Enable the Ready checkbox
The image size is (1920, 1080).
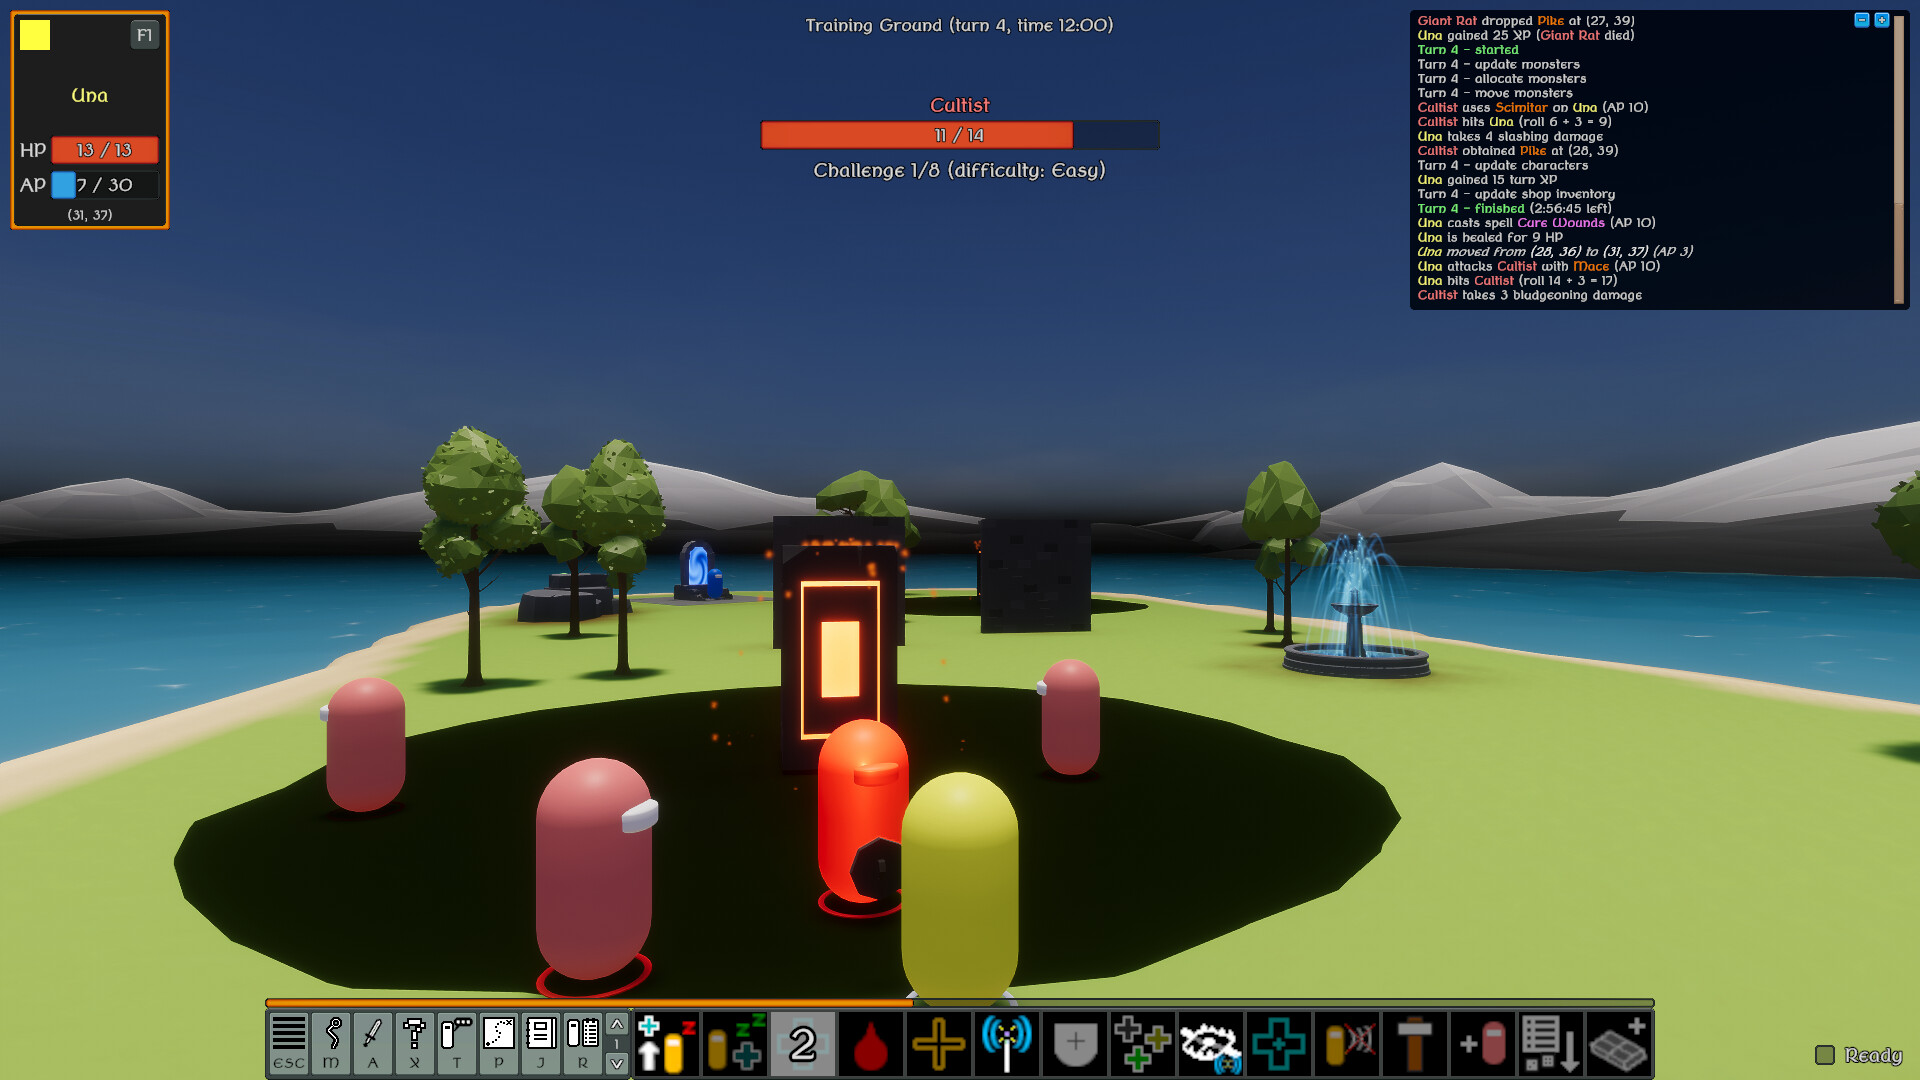[x=1826, y=1054]
